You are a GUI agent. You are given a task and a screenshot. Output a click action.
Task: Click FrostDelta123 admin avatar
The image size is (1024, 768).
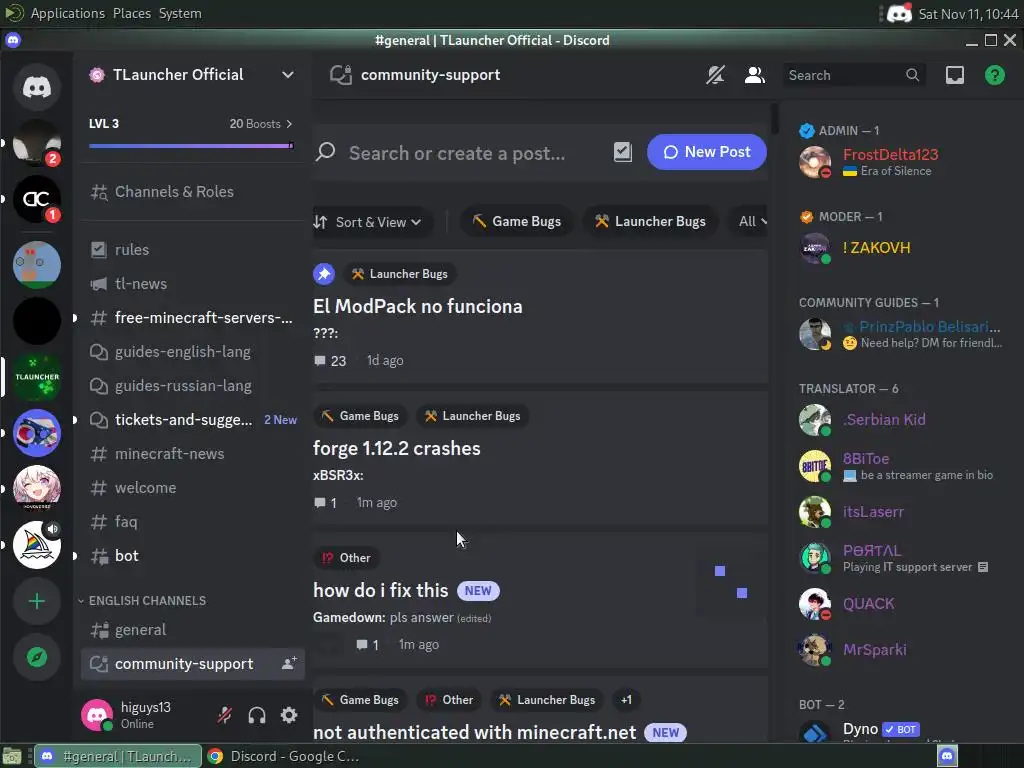[x=815, y=162]
